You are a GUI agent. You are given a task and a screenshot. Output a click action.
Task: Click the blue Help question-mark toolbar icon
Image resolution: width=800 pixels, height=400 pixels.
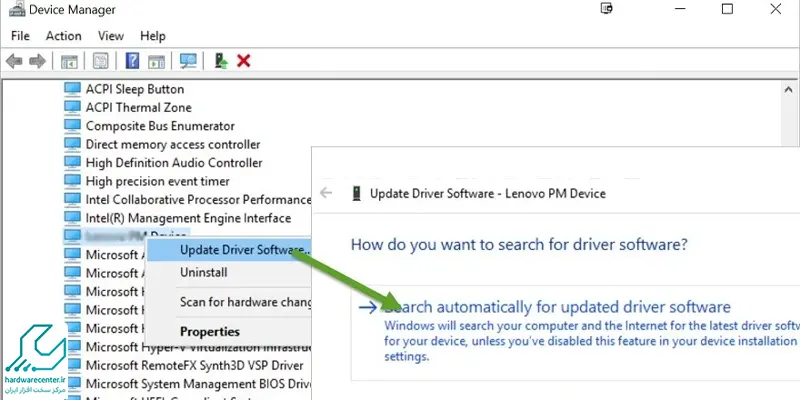pos(132,61)
